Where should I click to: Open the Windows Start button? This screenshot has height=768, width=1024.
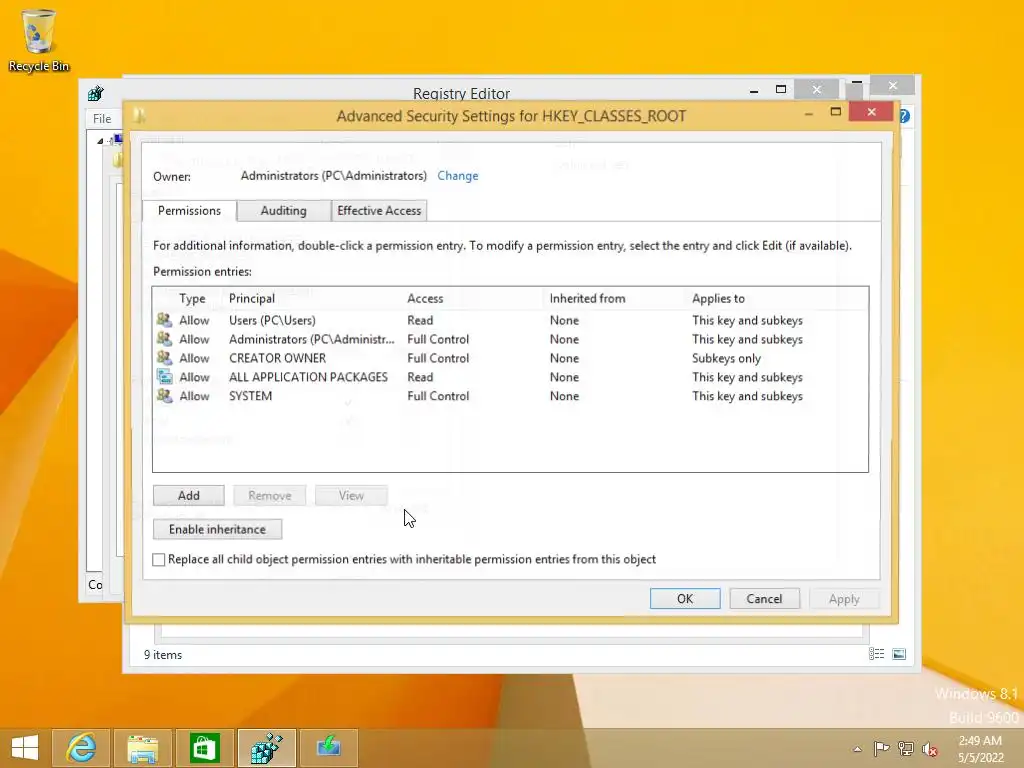(25, 748)
